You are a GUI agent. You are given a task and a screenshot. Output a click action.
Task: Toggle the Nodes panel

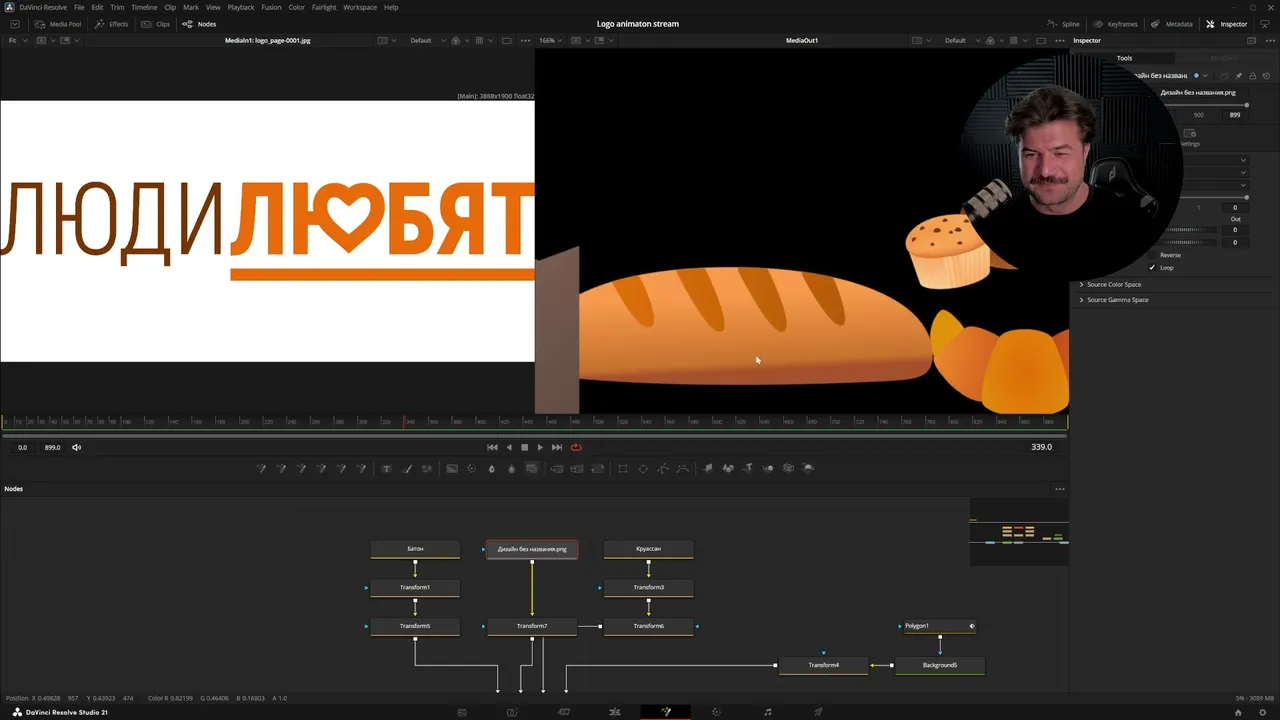click(x=199, y=24)
